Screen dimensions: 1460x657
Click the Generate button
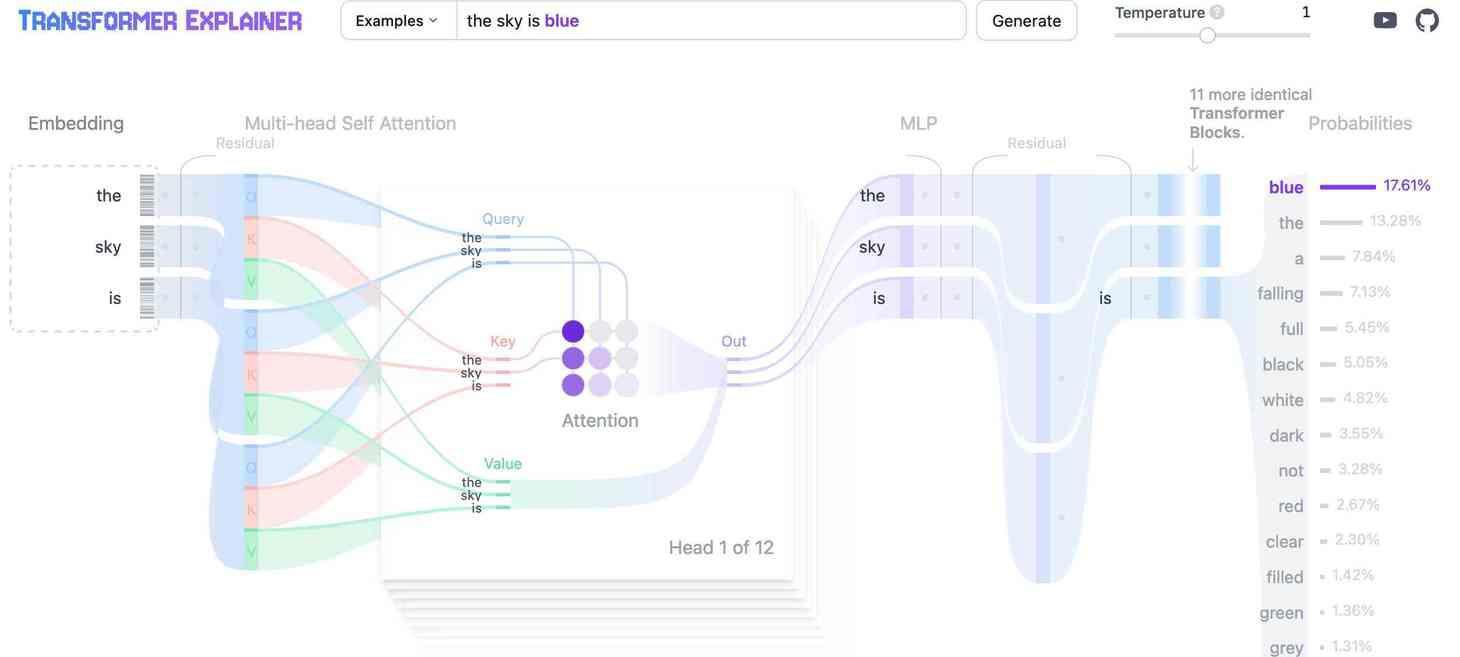[1027, 20]
